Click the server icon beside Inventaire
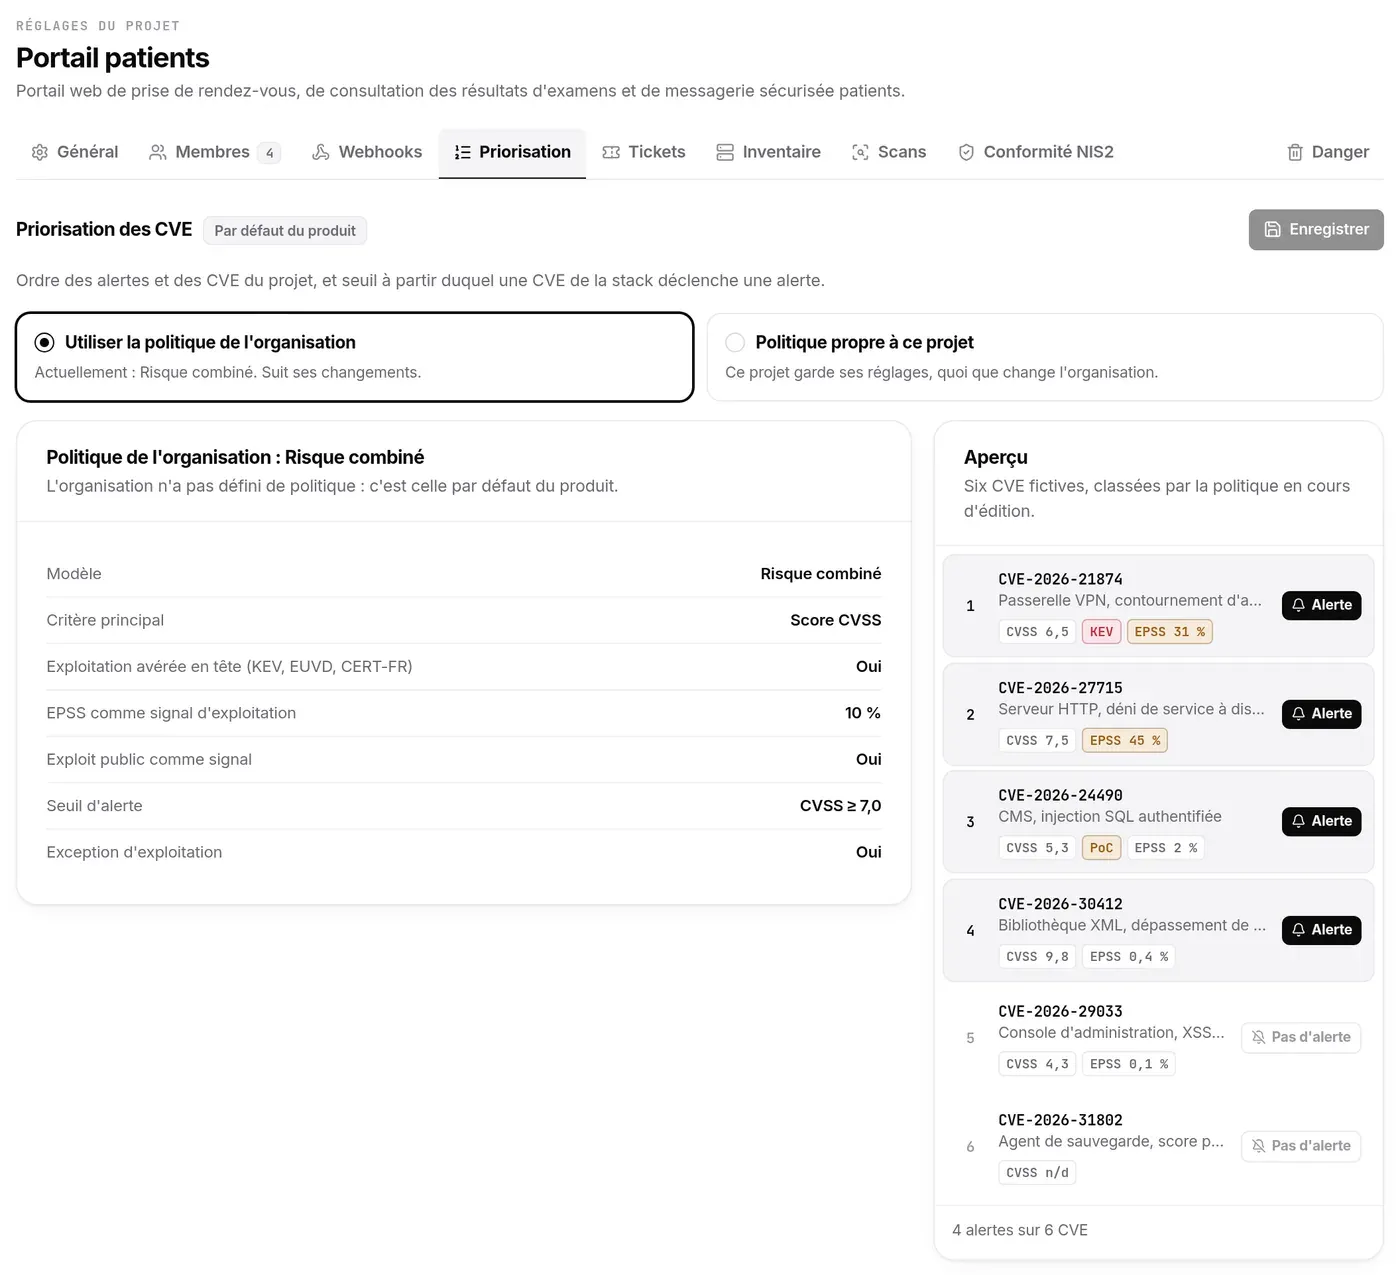The height and width of the screenshot is (1275, 1400). pyautogui.click(x=725, y=152)
